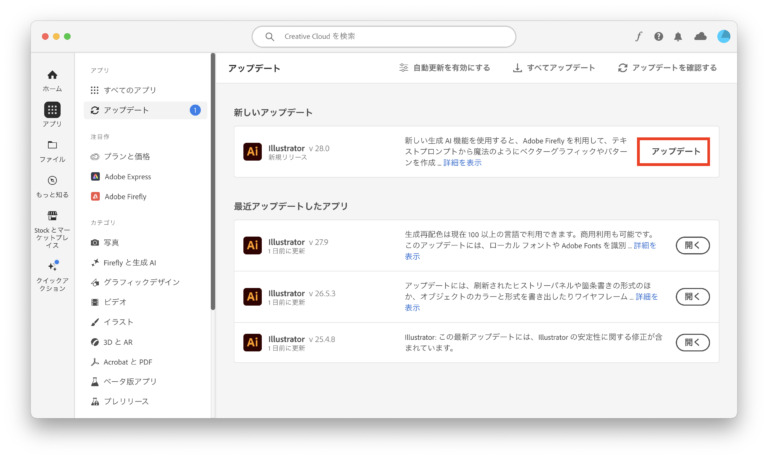Click the search magnifier icon
Image resolution: width=768 pixels, height=459 pixels.
click(x=269, y=36)
